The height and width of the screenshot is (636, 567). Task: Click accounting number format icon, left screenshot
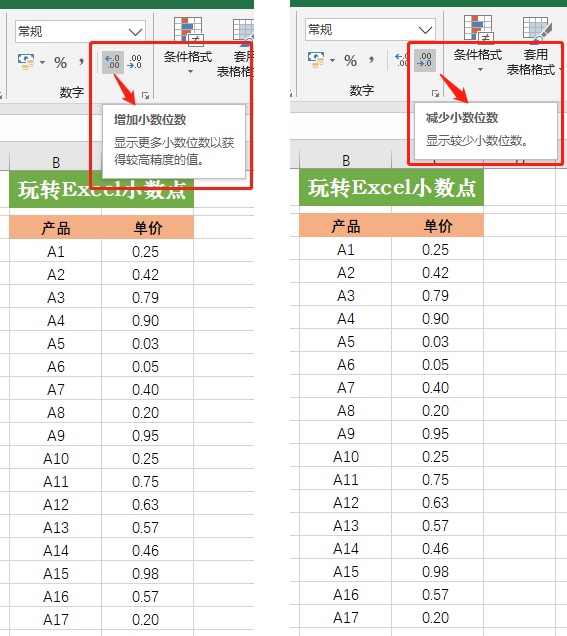(x=26, y=62)
